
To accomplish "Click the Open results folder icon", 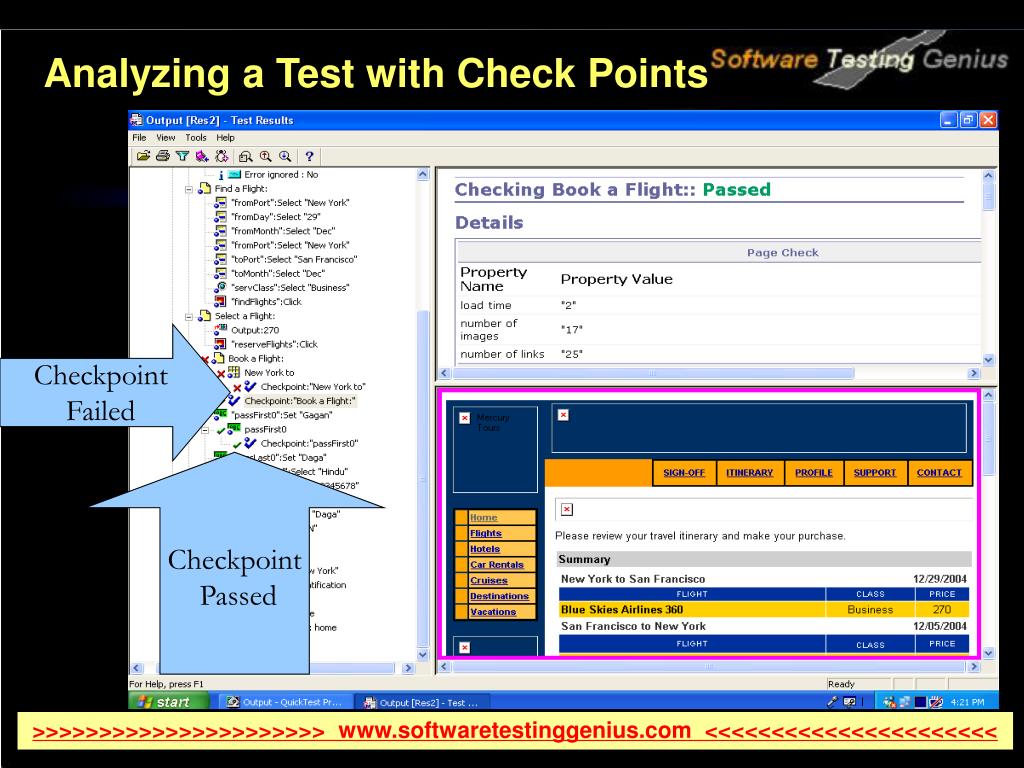I will pyautogui.click(x=143, y=156).
